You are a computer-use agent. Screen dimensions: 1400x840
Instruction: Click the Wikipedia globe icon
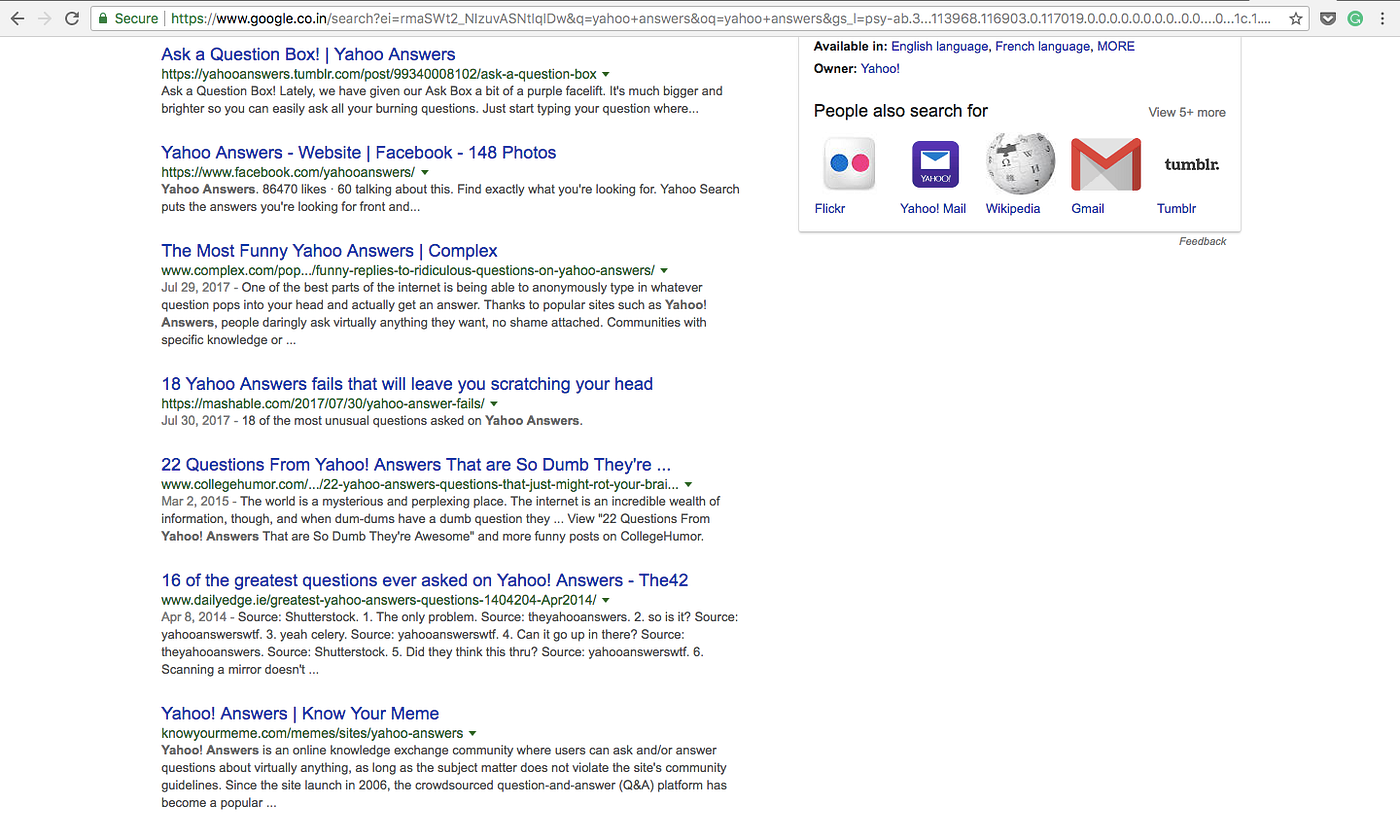click(x=1020, y=162)
